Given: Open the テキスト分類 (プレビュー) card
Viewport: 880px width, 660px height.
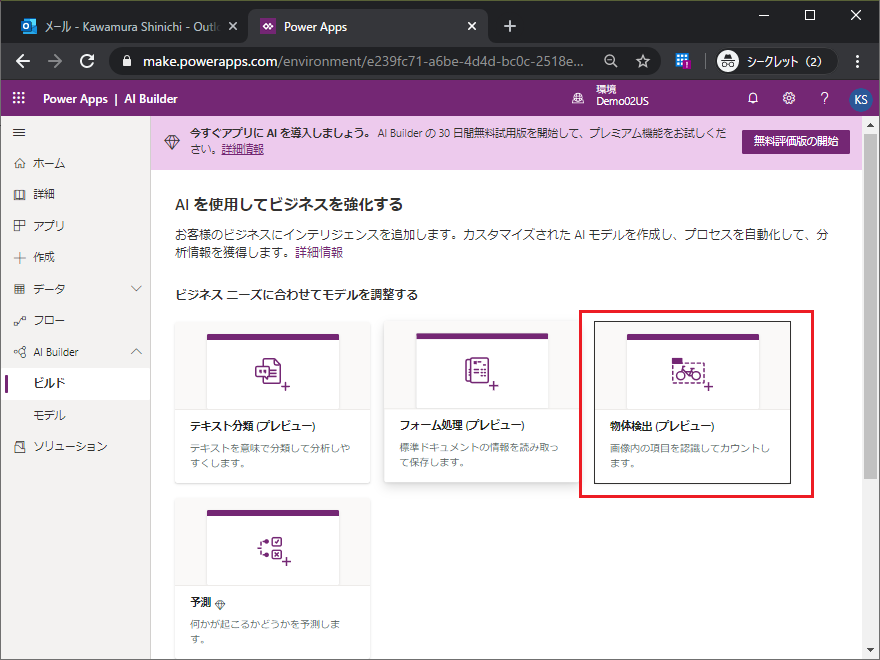Looking at the screenshot, I should [x=272, y=402].
